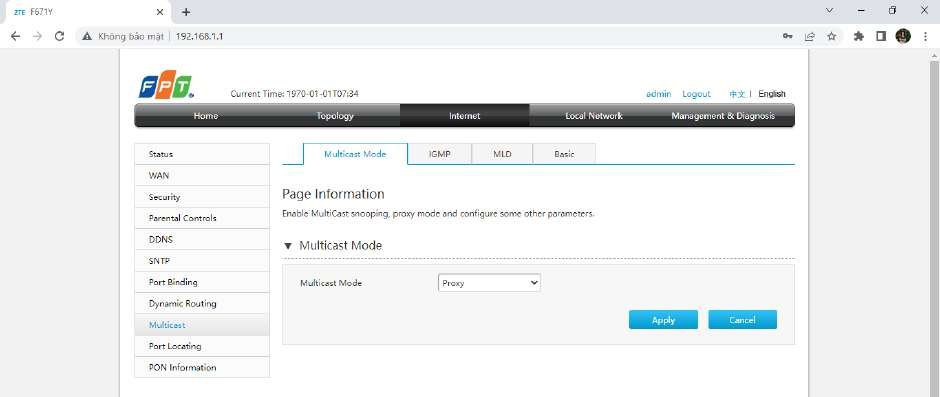Toggle the browser side panel icon
The image size is (940, 397).
(881, 37)
